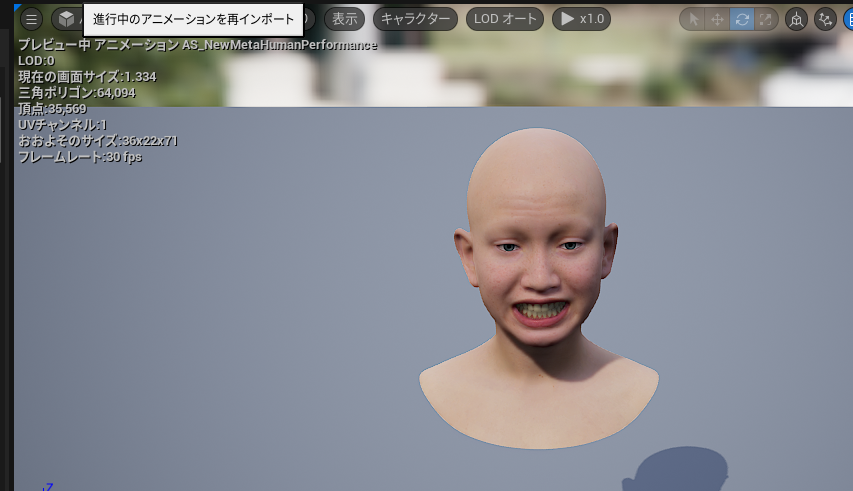Click the perspective cube viewport button

tap(66, 20)
